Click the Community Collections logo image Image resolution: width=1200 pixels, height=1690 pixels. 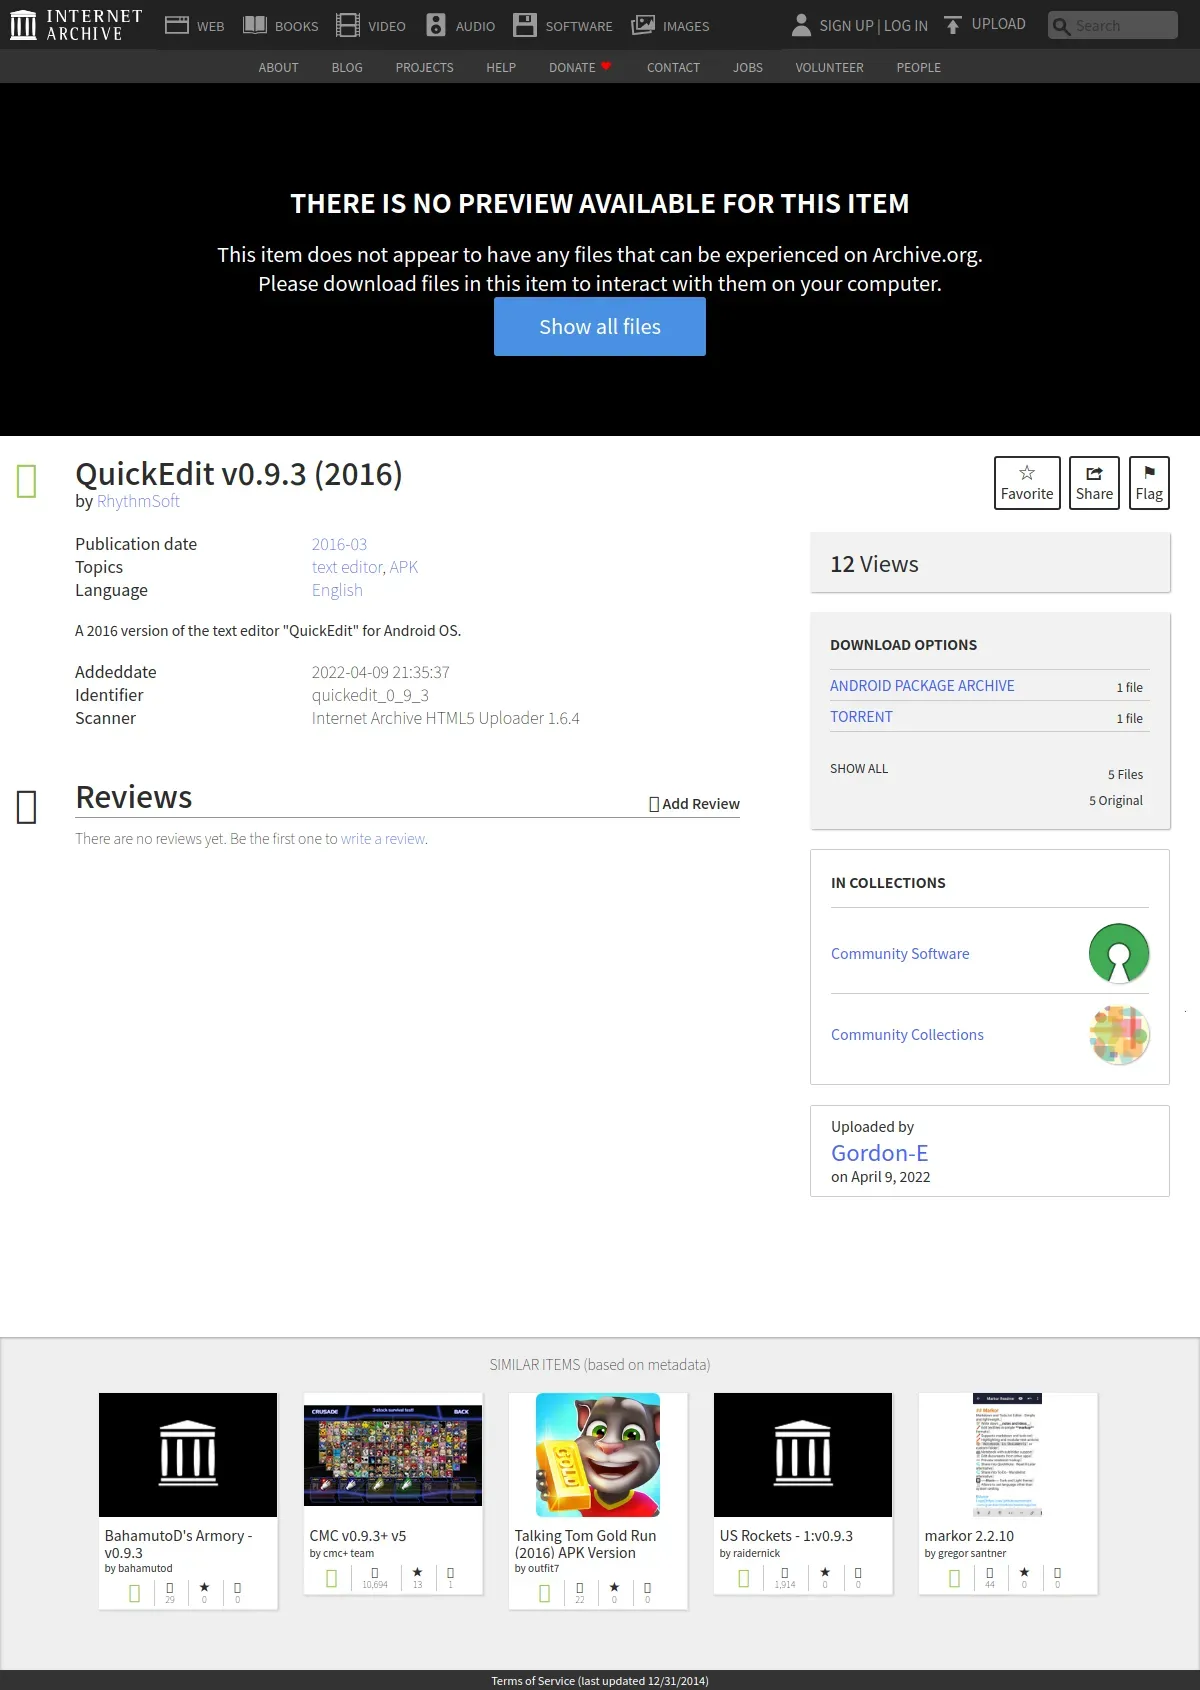click(x=1119, y=1034)
